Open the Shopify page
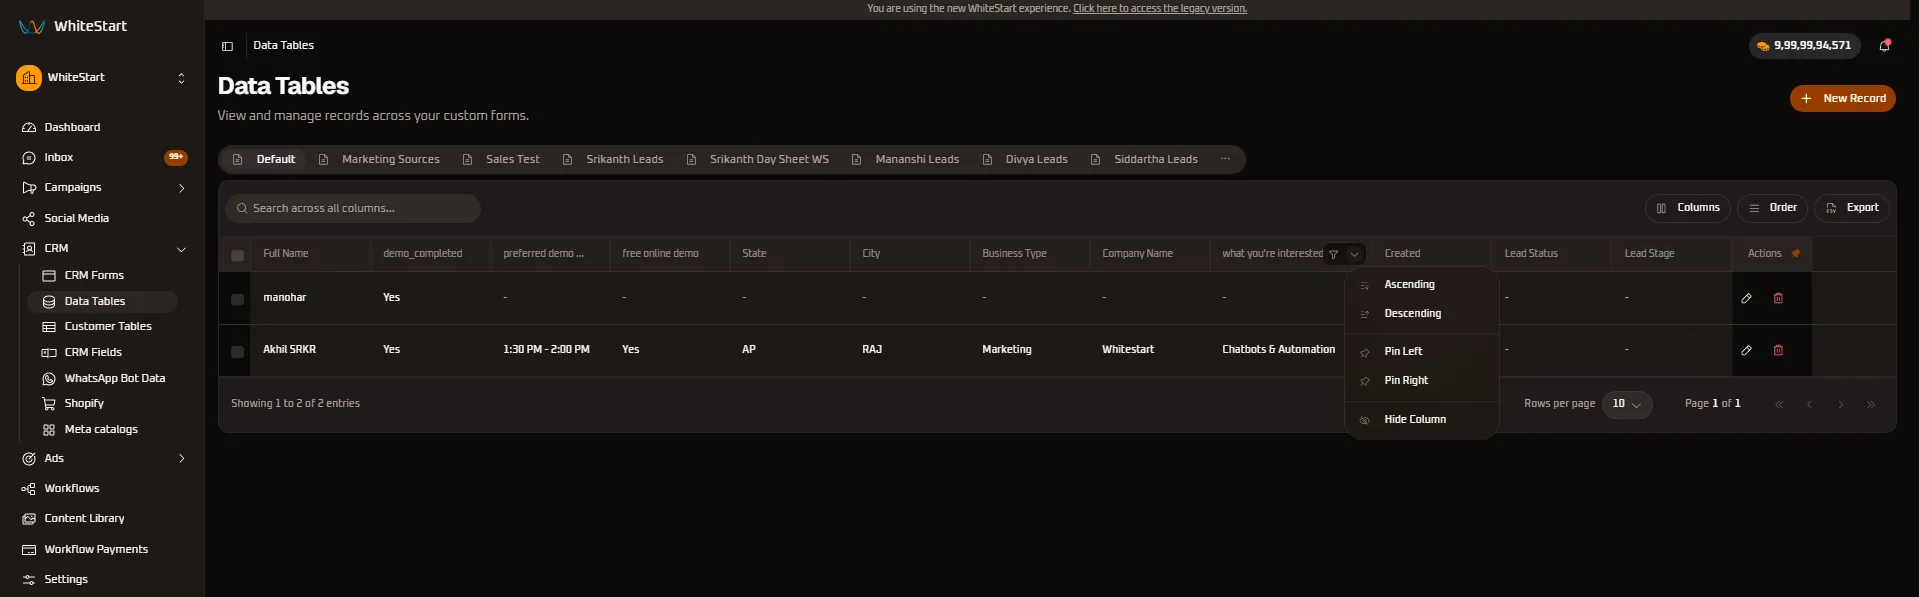This screenshot has height=597, width=1919. coord(84,403)
